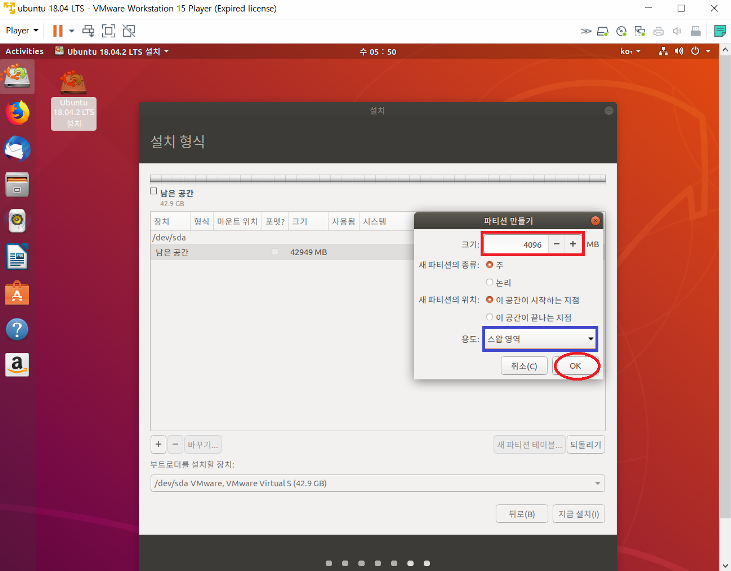Viewport: 731px width, 571px height.
Task: Expand the VMware devices chevron
Action: [586, 31]
